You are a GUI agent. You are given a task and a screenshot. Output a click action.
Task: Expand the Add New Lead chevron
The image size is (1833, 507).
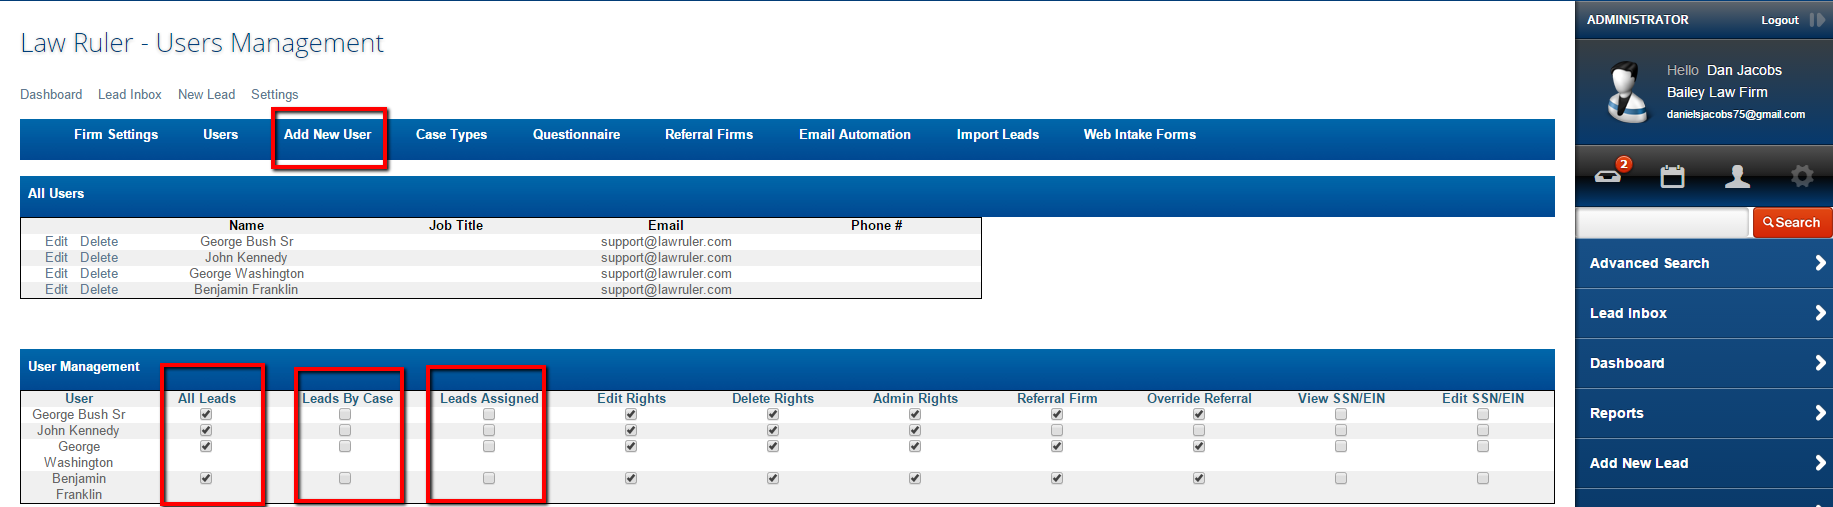pos(1820,463)
